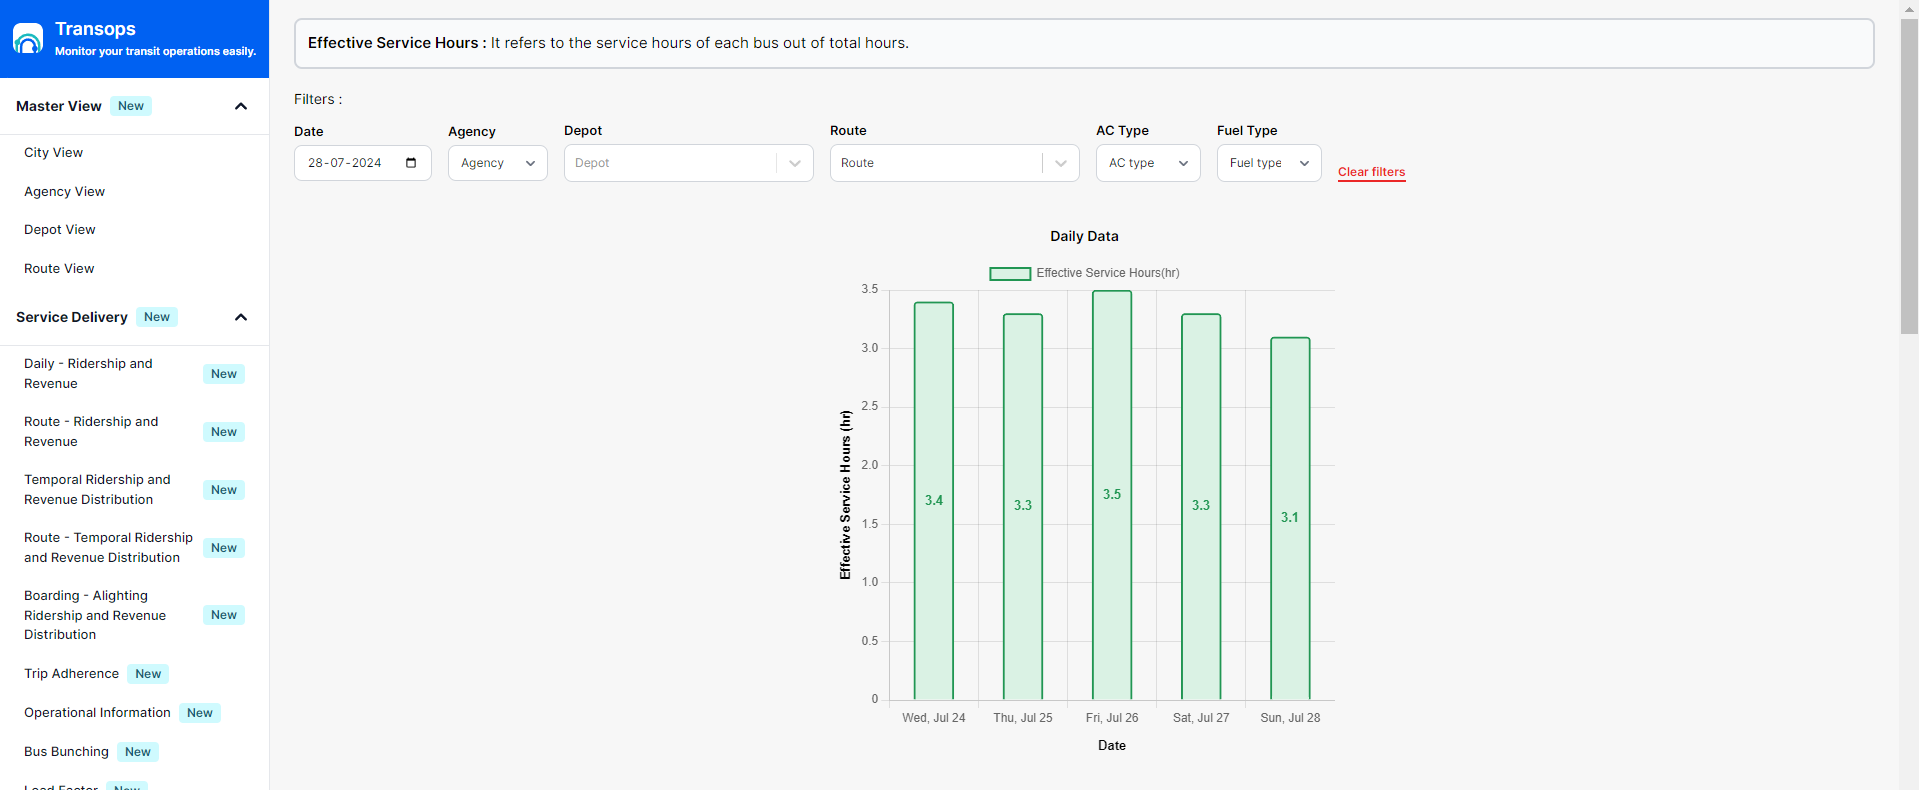Open the date picker calendar icon
The width and height of the screenshot is (1919, 790).
[x=411, y=163]
